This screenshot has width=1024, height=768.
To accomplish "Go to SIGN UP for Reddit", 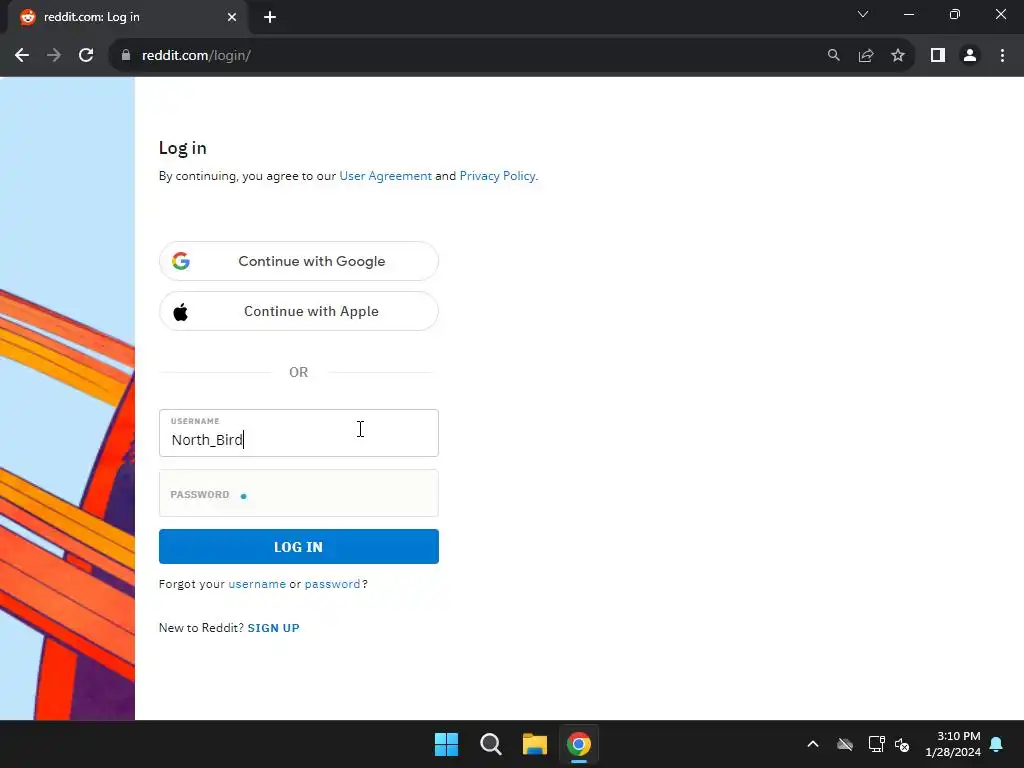I will 274,628.
